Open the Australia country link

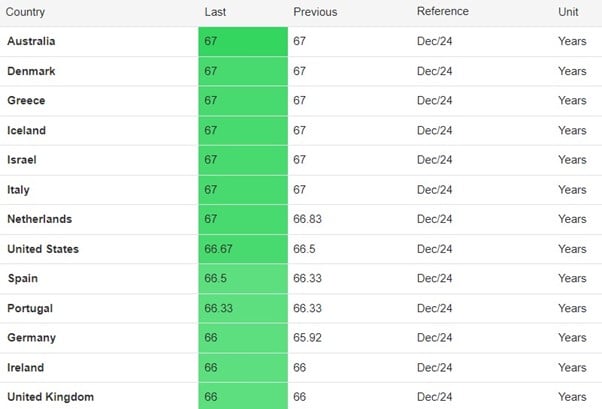(31, 42)
